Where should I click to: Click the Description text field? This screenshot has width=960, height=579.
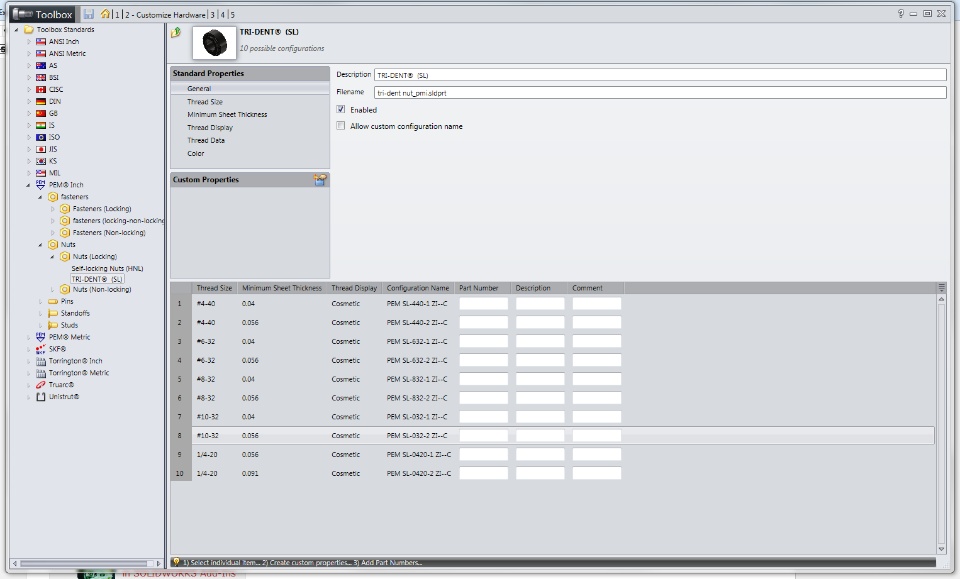coord(660,75)
